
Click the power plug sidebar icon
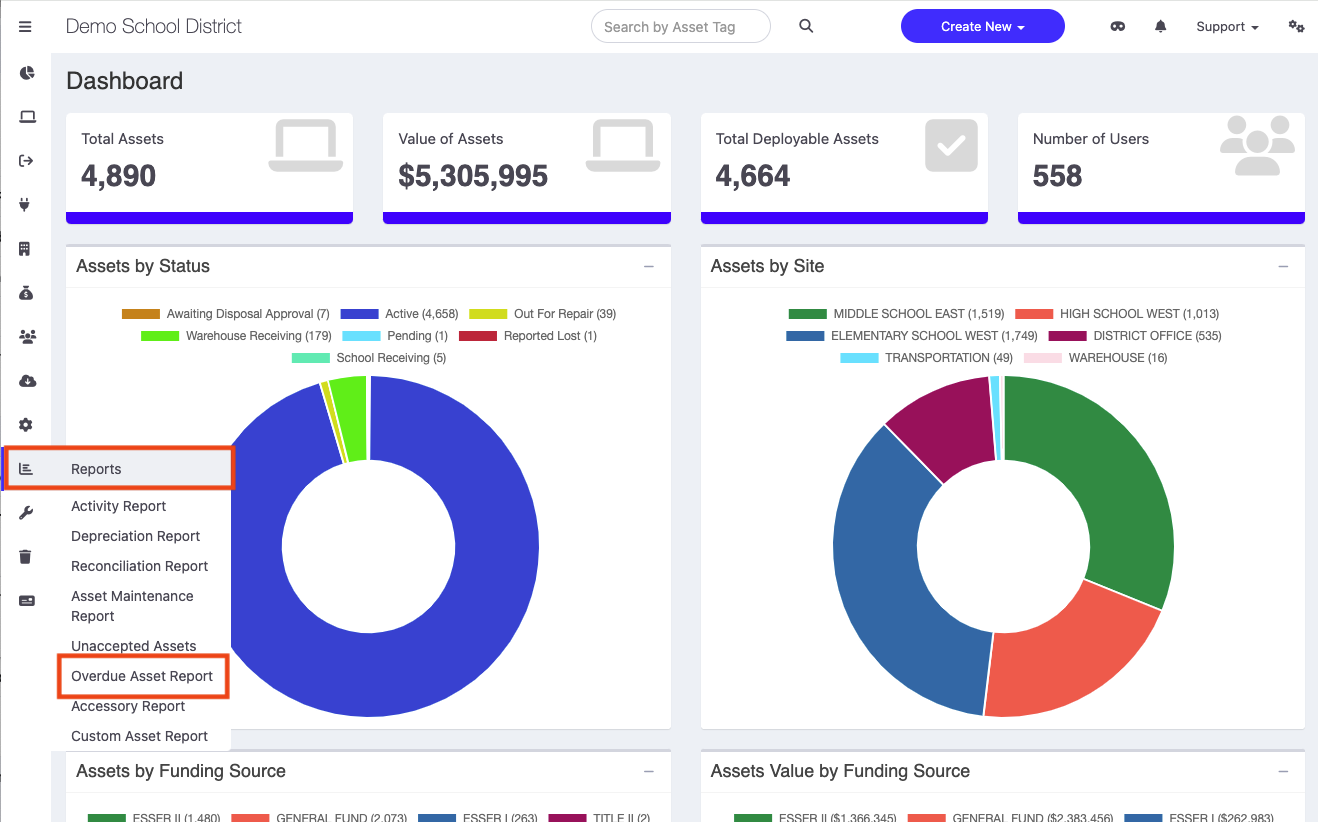tap(26, 205)
